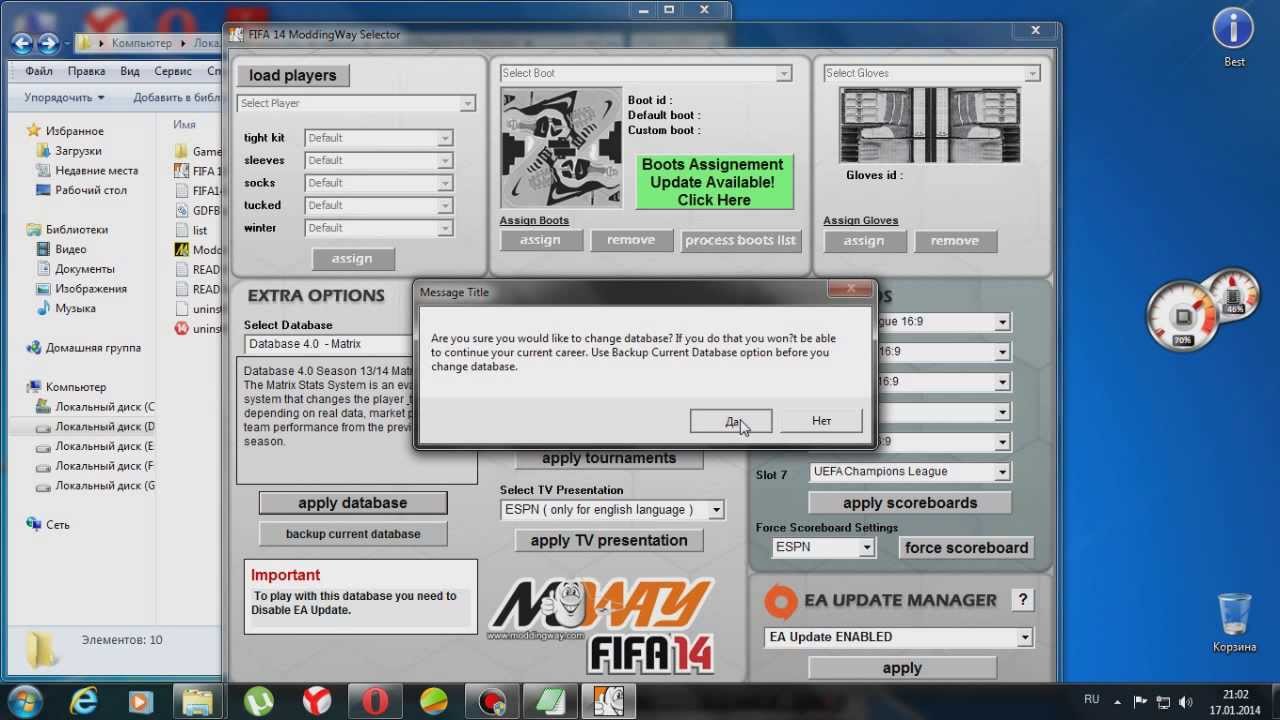Open Файл menu in Explorer
The width and height of the screenshot is (1280, 720).
(39, 72)
